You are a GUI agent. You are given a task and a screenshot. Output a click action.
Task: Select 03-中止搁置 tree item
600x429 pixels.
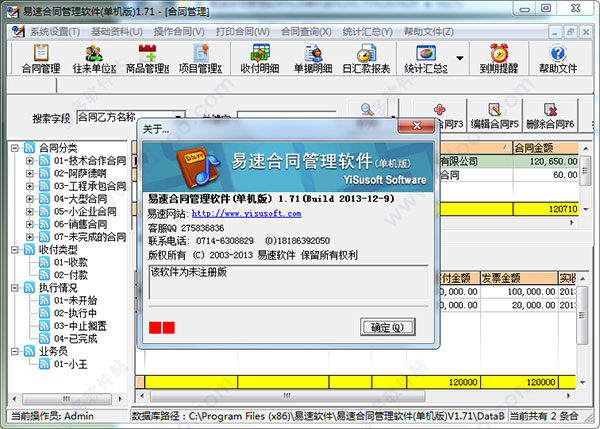coord(80,326)
